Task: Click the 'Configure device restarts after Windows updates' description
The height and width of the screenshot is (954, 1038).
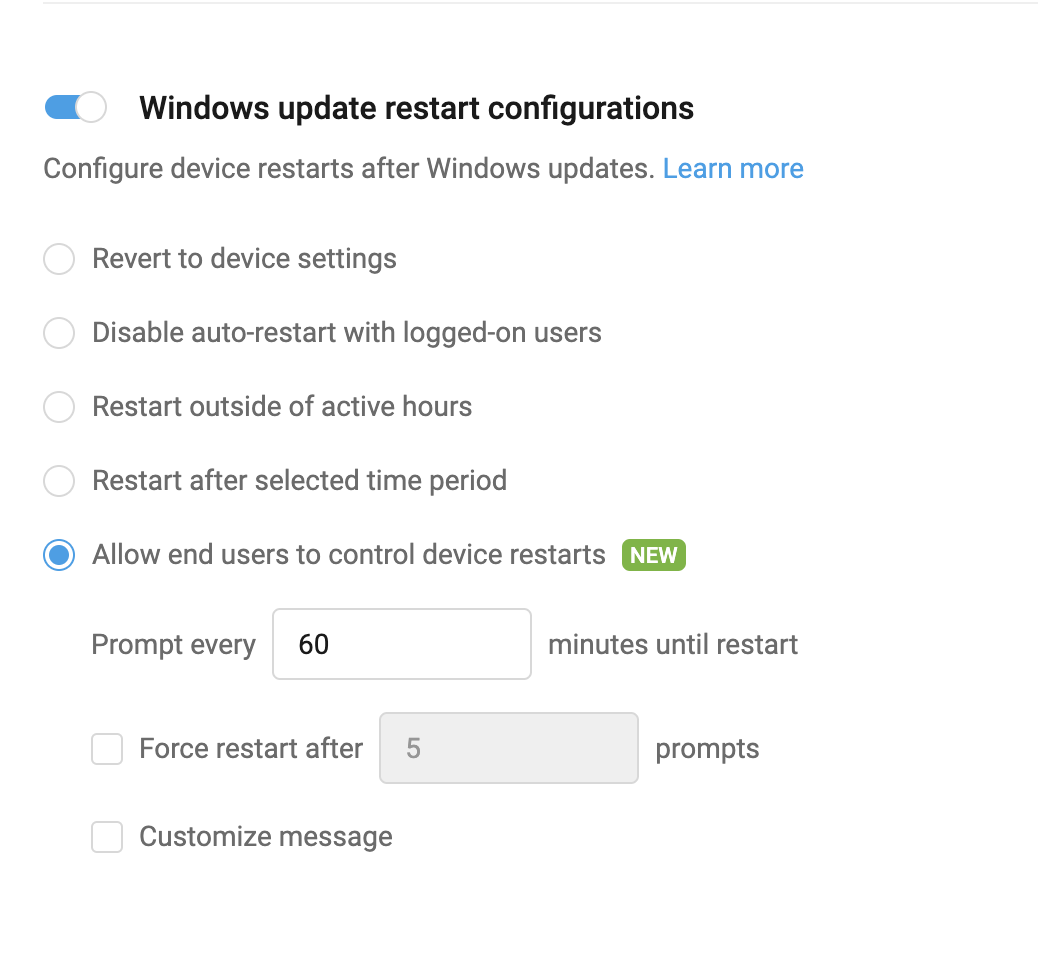Action: coord(348,168)
